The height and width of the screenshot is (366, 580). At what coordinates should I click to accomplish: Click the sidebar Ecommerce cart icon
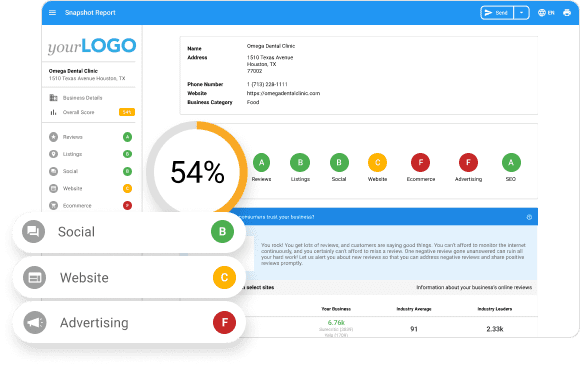54,205
